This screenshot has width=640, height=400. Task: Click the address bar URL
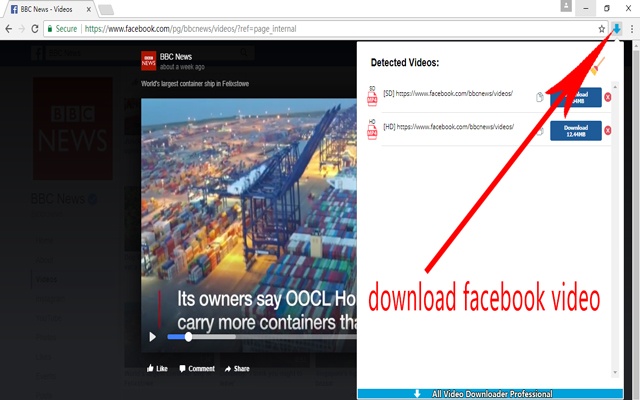click(190, 29)
